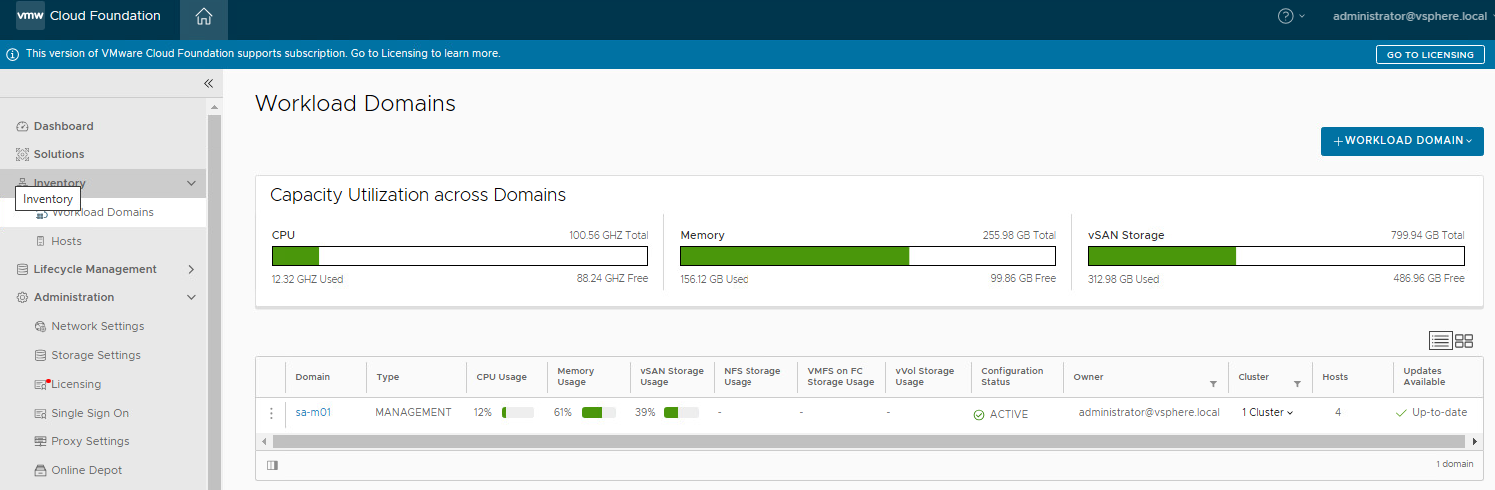1495x490 pixels.
Task: Click the Licensing icon with red dot
Action: click(x=42, y=384)
